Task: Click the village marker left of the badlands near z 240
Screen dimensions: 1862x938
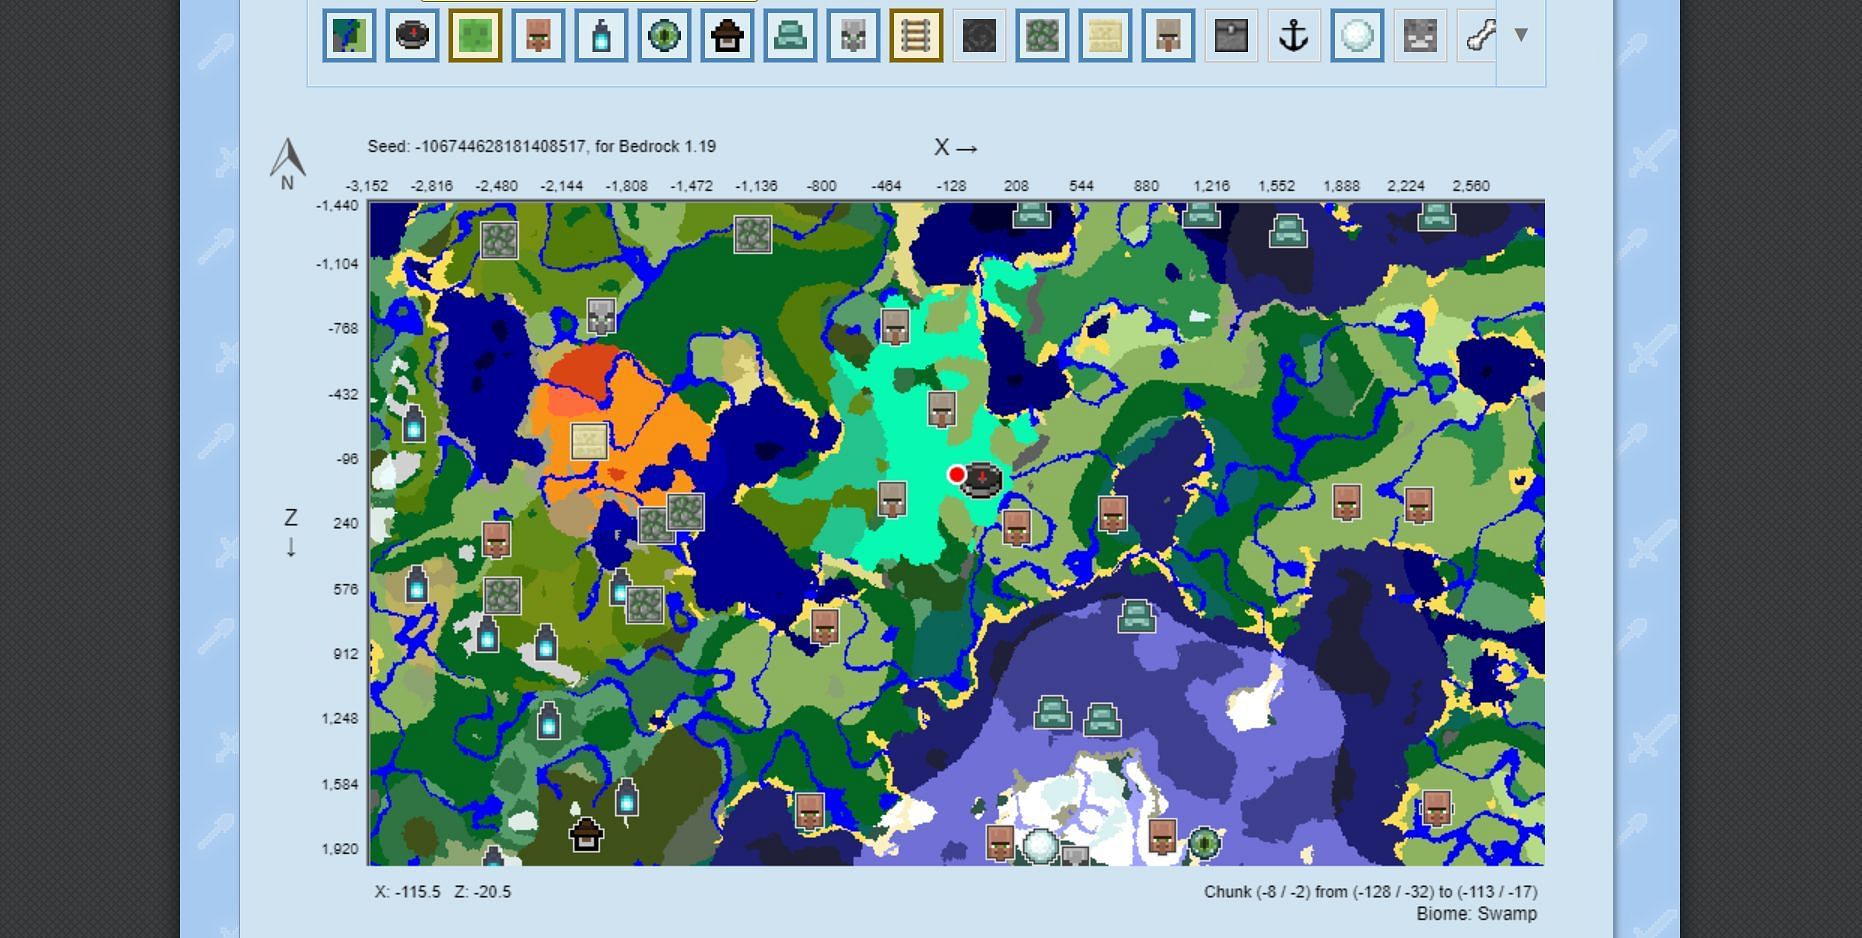Action: [x=497, y=540]
